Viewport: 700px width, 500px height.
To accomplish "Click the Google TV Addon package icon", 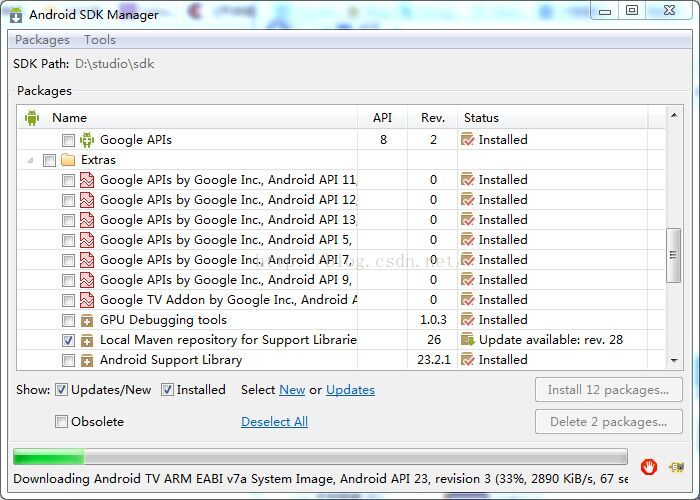I will pyautogui.click(x=87, y=300).
